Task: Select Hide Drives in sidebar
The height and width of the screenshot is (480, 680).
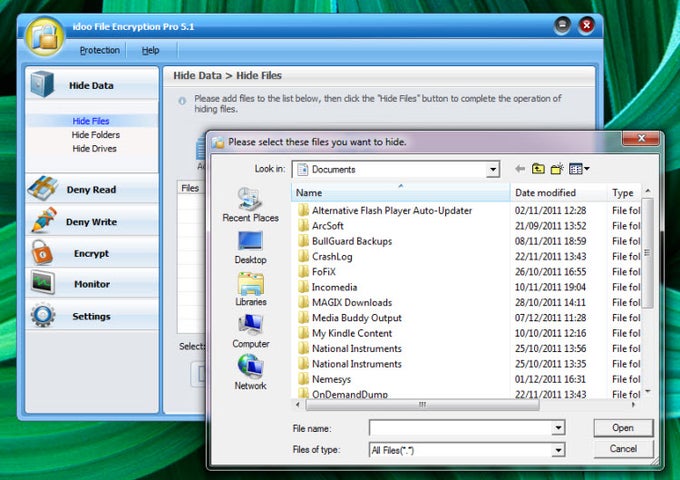Action: (94, 149)
